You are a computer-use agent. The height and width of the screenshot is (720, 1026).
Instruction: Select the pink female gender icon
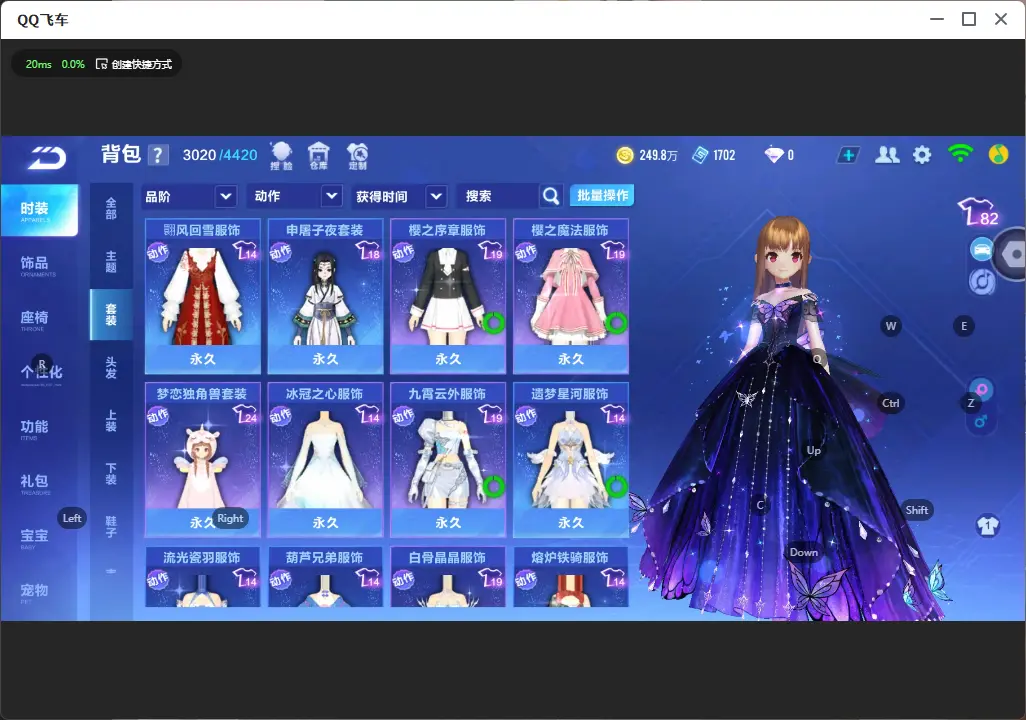pos(982,390)
